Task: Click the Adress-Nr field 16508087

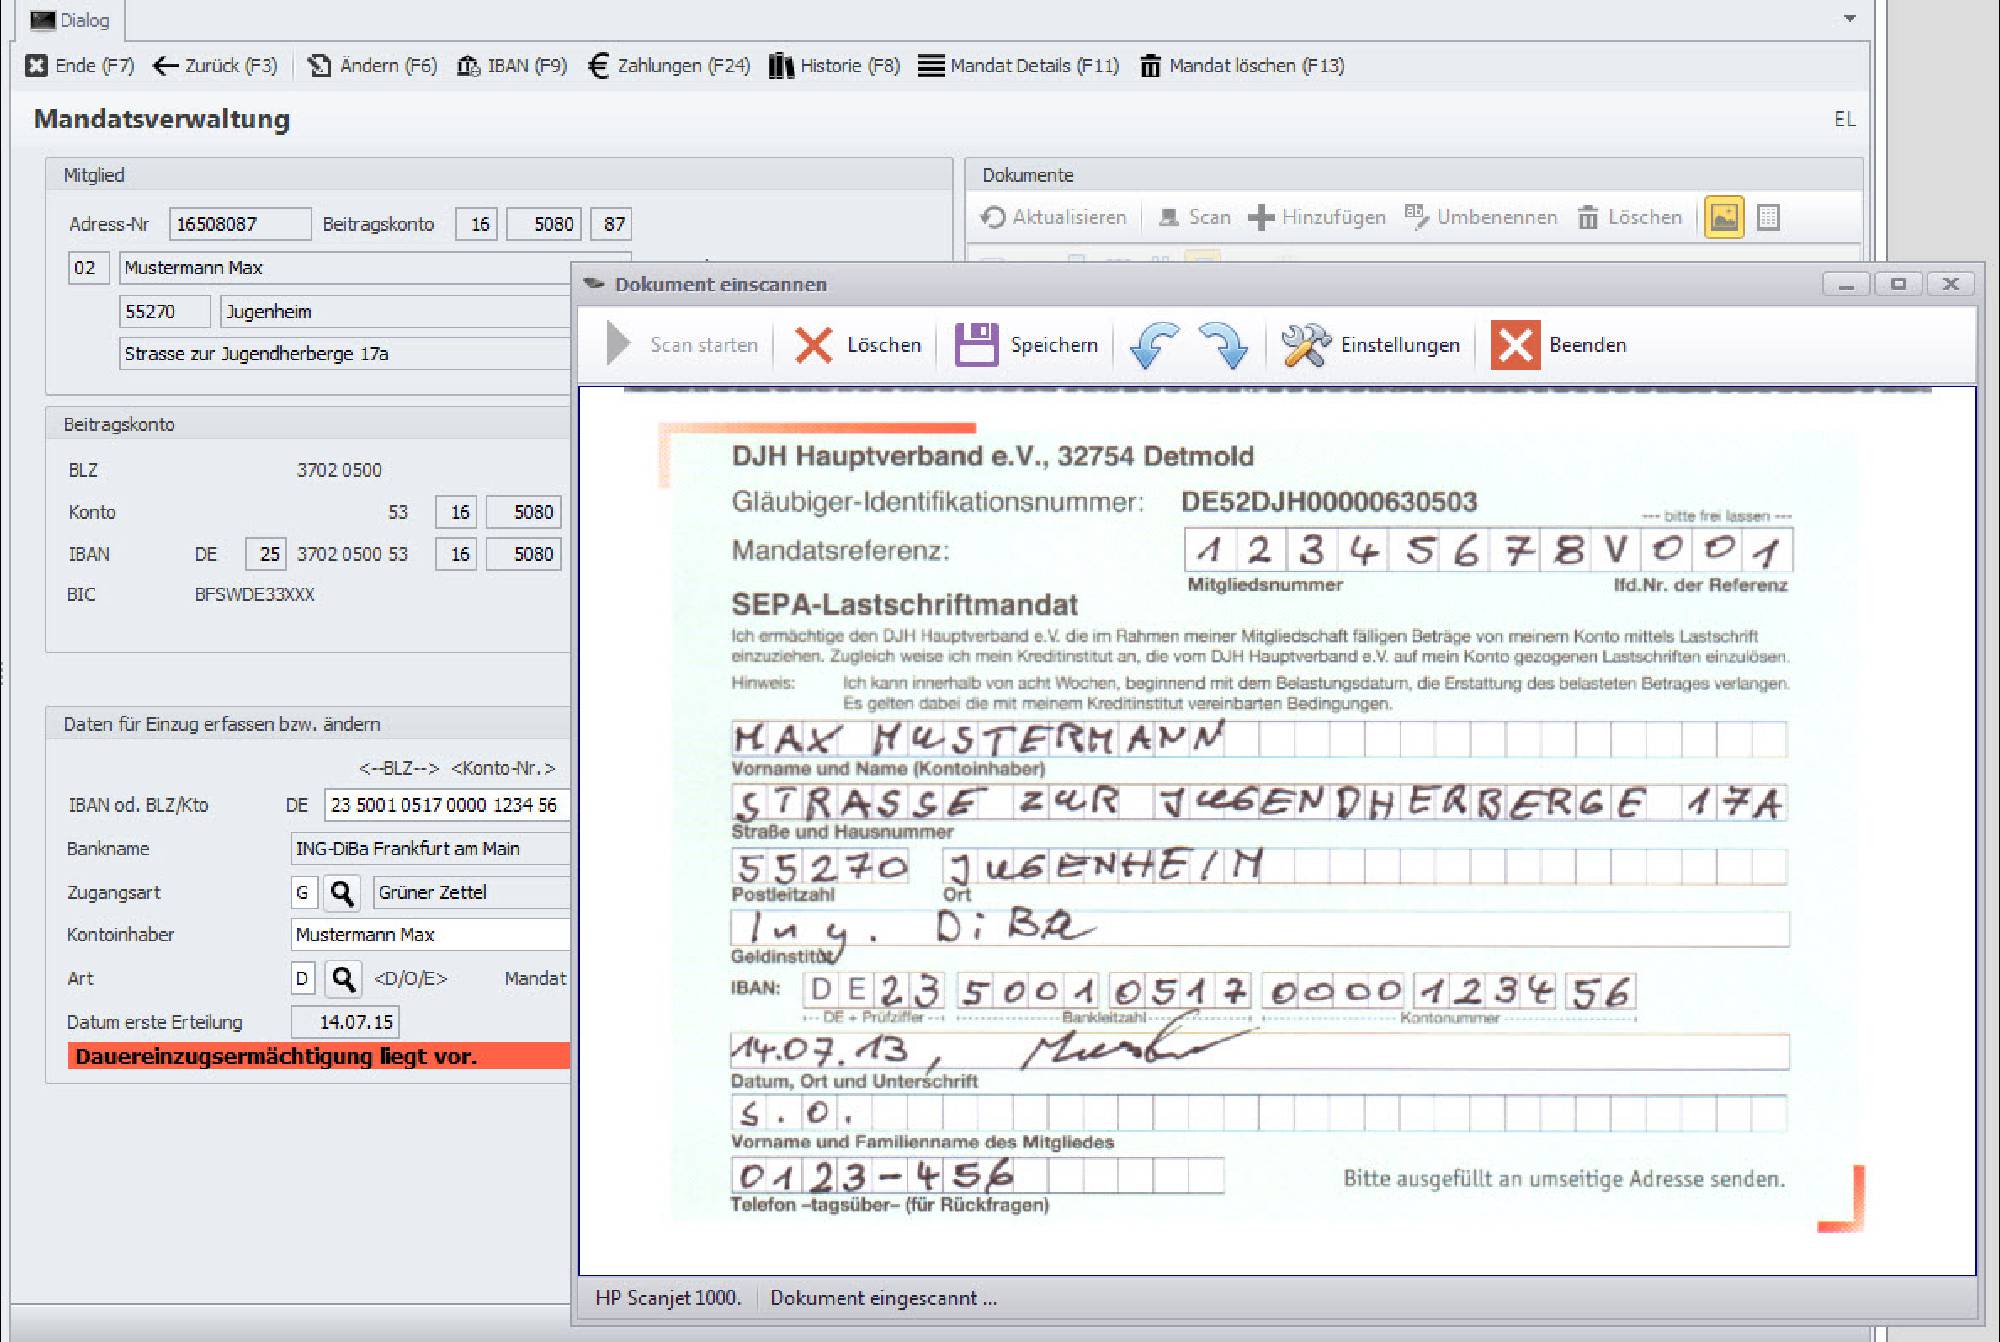Action: (240, 224)
